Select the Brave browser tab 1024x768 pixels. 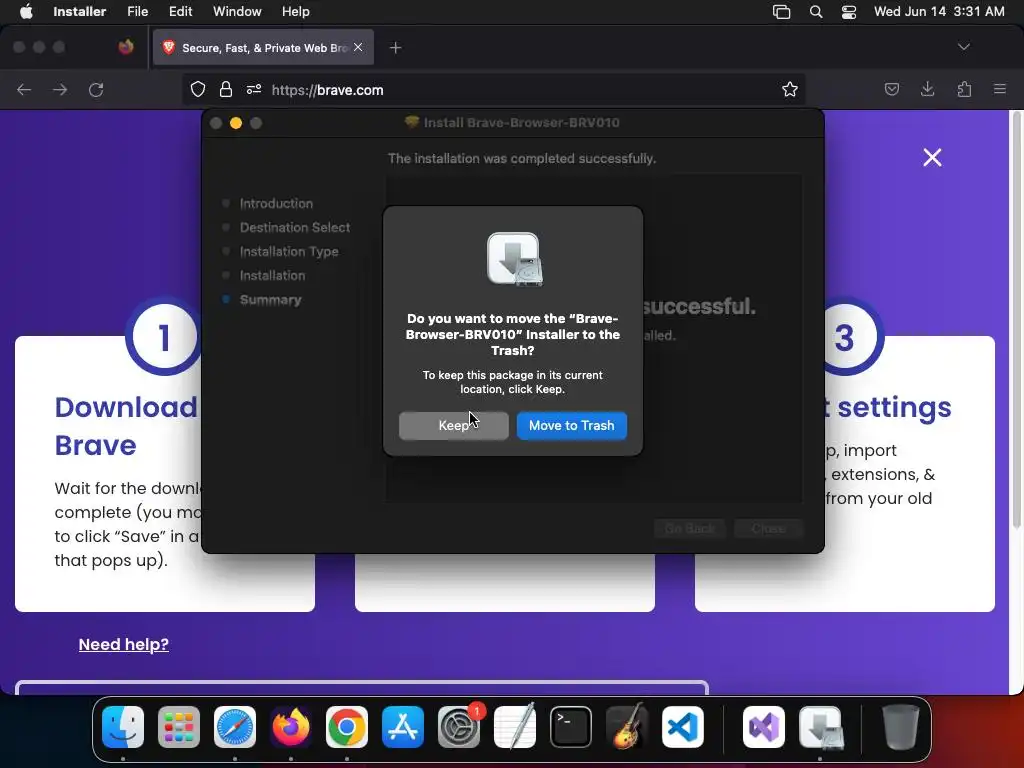(263, 48)
